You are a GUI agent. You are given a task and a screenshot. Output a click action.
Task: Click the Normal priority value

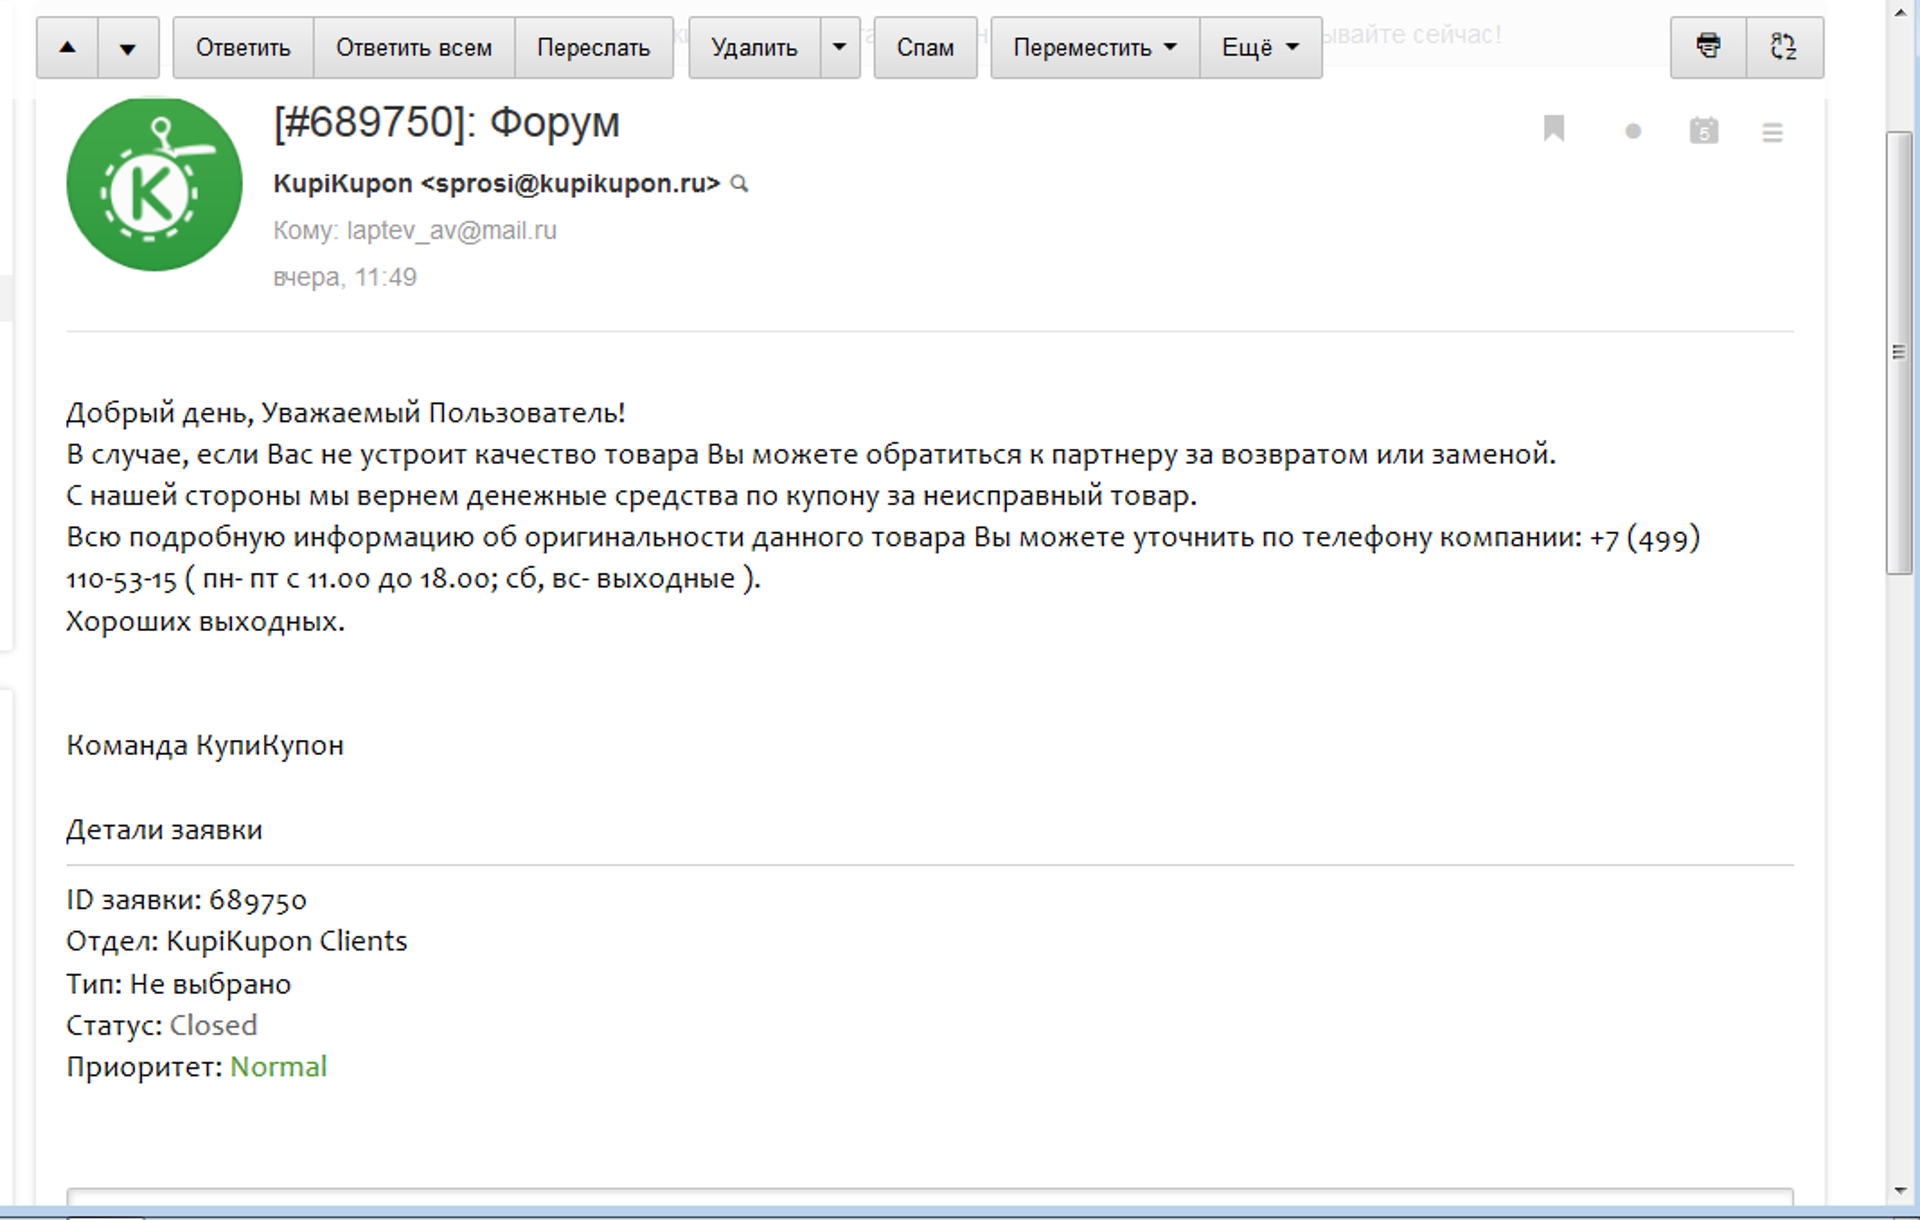tap(278, 1068)
